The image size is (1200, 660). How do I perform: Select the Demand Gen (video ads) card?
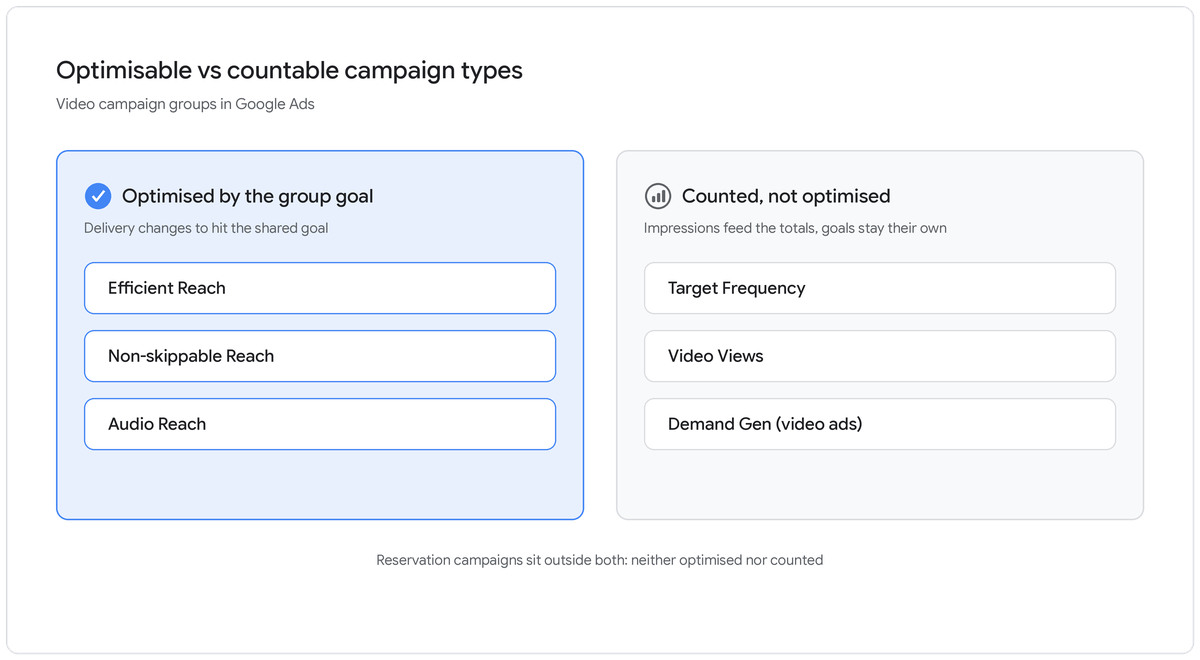click(x=880, y=424)
